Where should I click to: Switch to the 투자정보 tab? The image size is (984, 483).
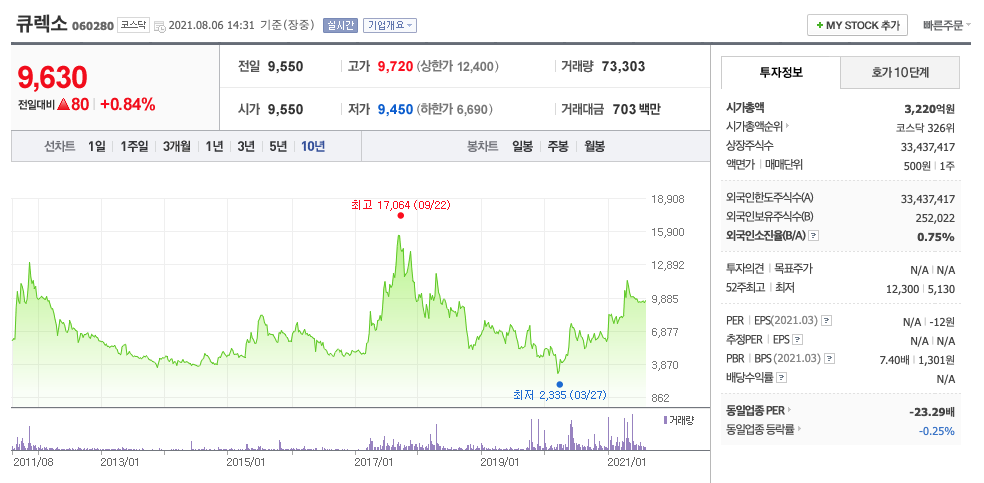pyautogui.click(x=781, y=72)
